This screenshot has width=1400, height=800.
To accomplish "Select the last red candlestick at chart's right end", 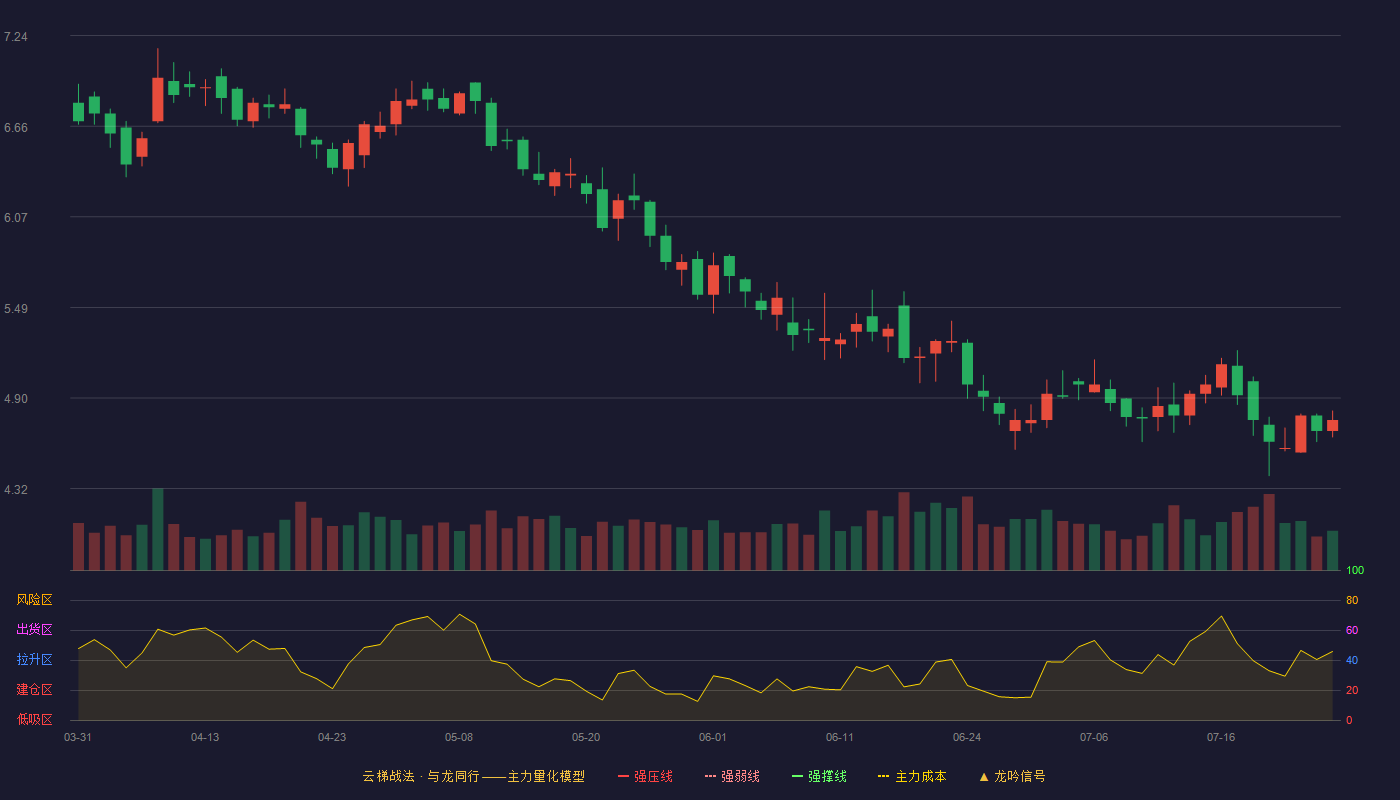I will point(1332,425).
